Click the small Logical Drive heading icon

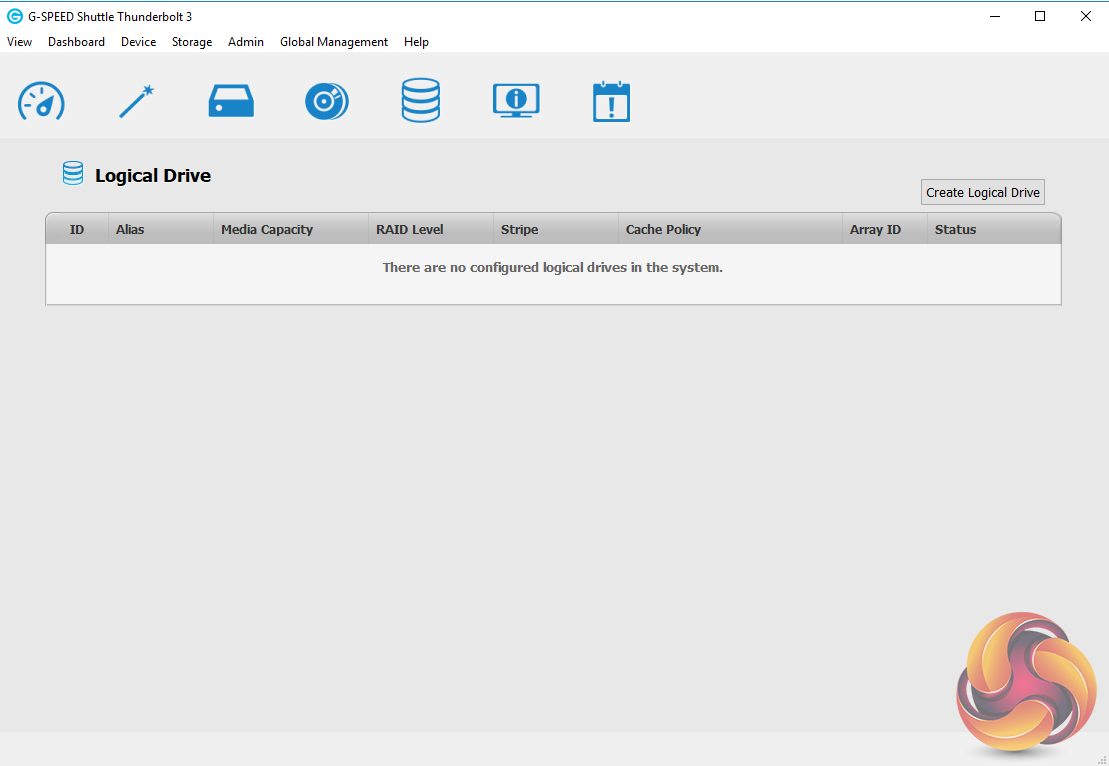[73, 173]
